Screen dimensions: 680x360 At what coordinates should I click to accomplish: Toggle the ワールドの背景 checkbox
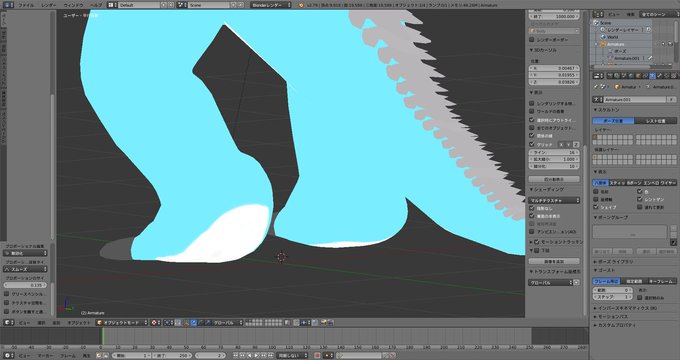[x=532, y=111]
